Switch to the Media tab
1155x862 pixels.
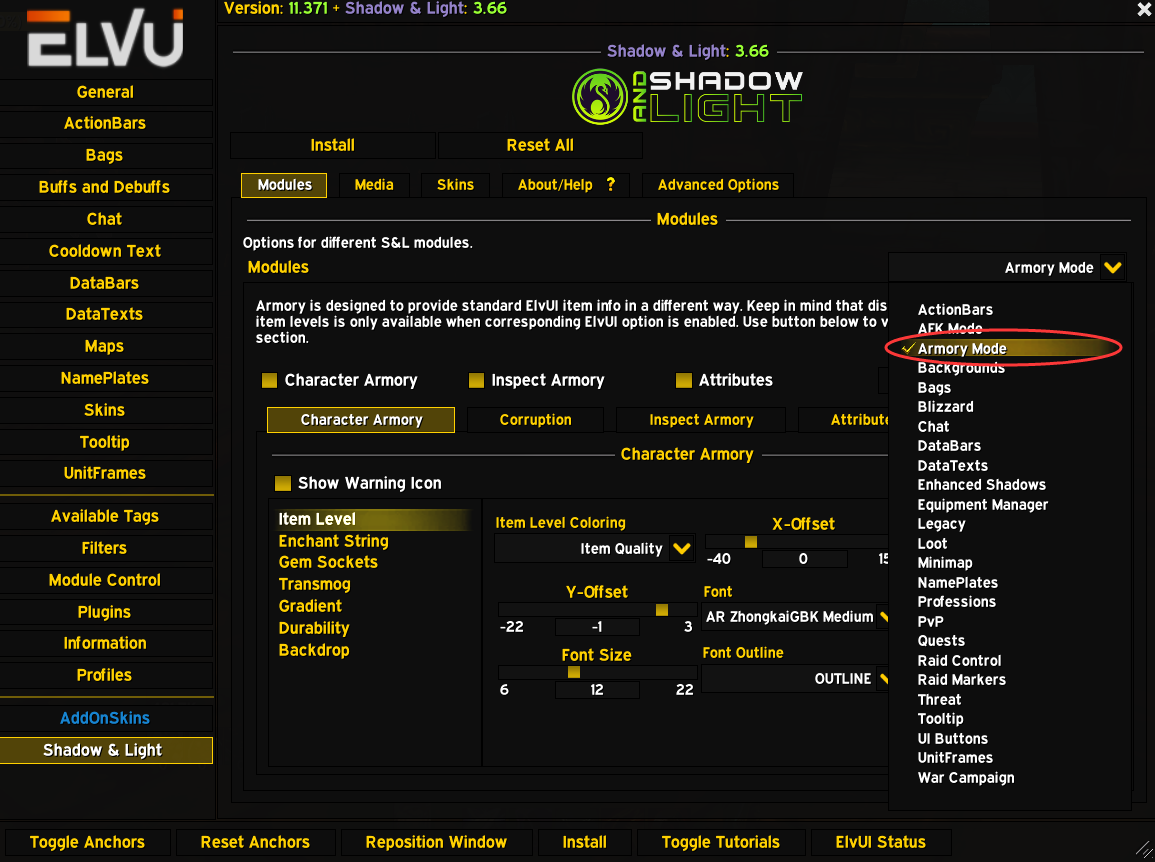click(x=374, y=185)
